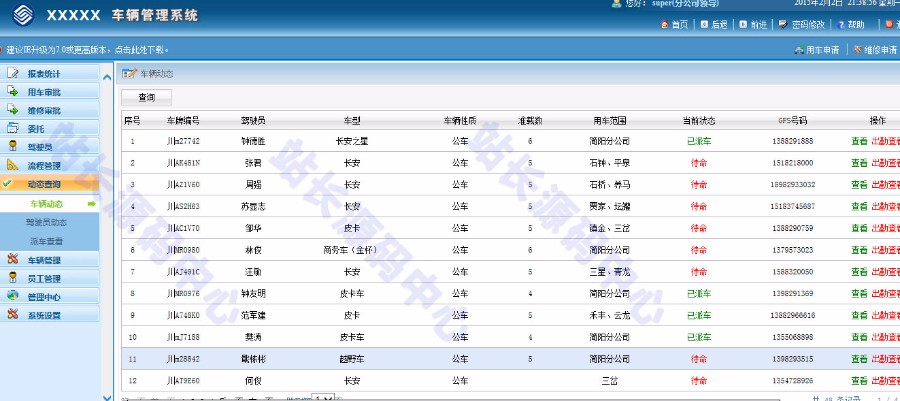900x401 pixels.
Task: Click 已派车 status in 范军建's row
Action: (699, 316)
